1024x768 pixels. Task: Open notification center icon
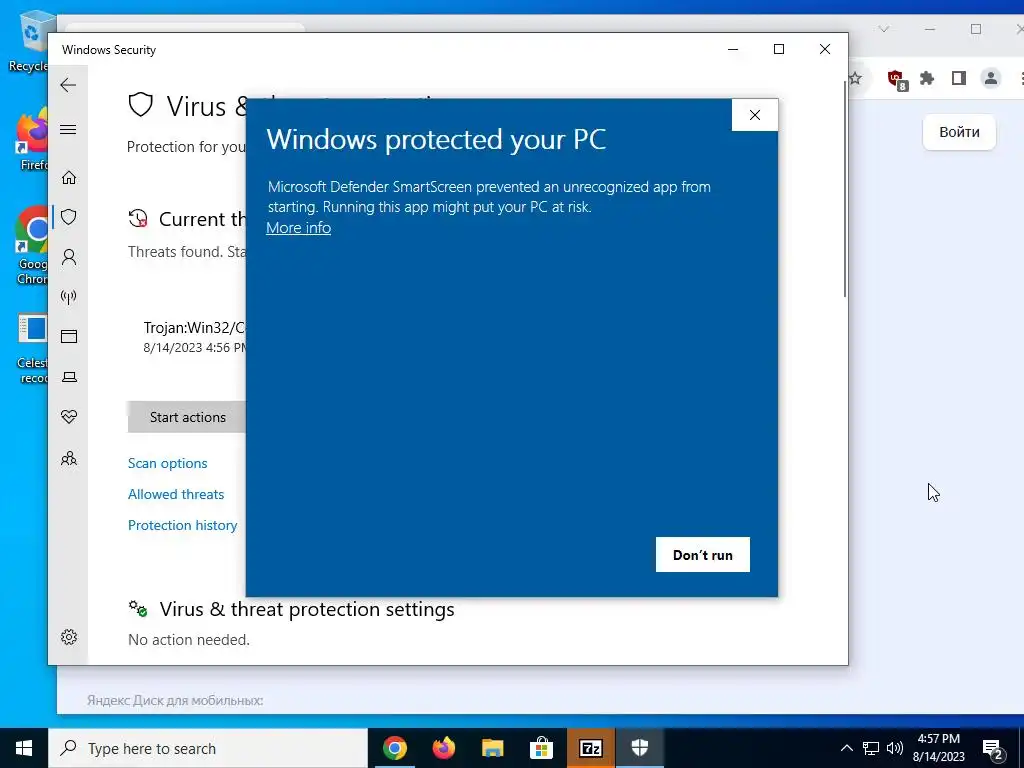(x=993, y=748)
